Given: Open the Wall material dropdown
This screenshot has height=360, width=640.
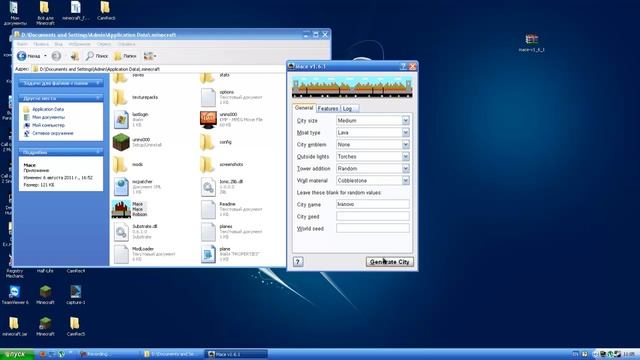Looking at the screenshot, I should click(x=405, y=180).
